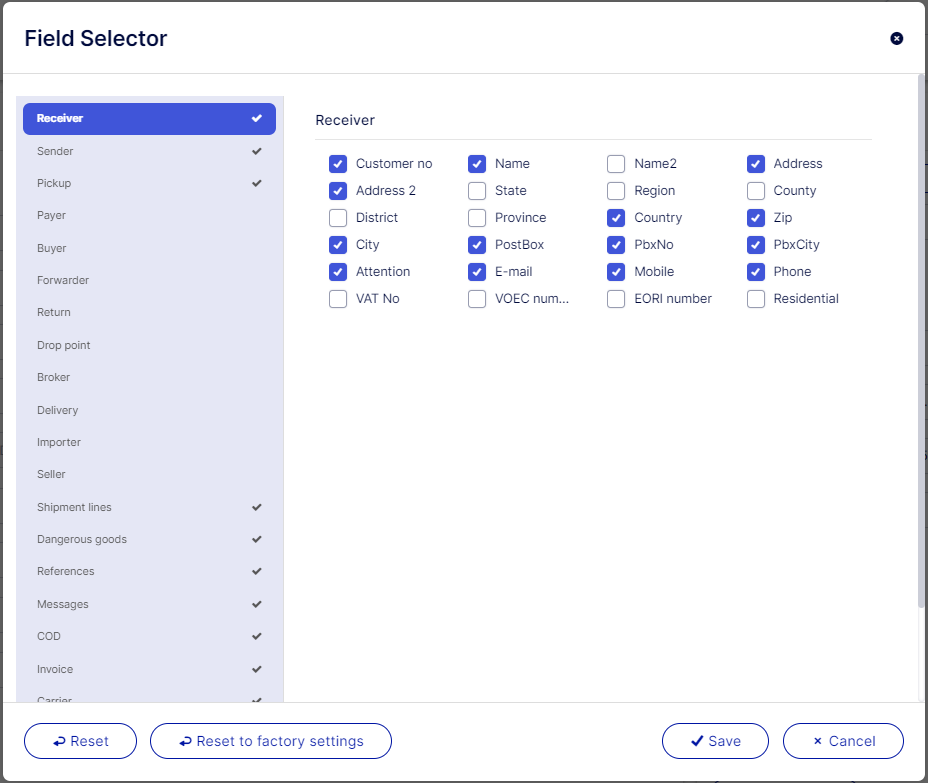Screen dimensions: 928x783
Task: Select the Drop point category
Action: [x=64, y=345]
